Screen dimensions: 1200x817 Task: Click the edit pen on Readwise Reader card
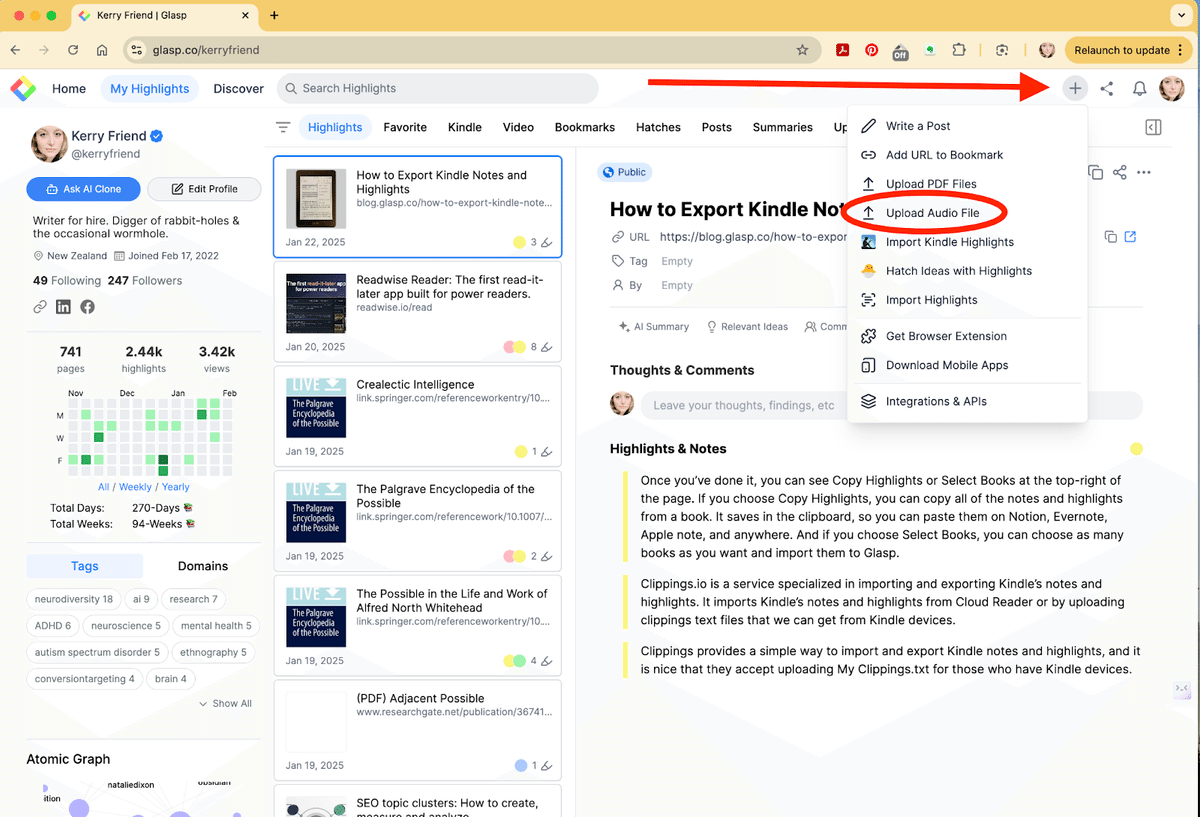point(546,348)
